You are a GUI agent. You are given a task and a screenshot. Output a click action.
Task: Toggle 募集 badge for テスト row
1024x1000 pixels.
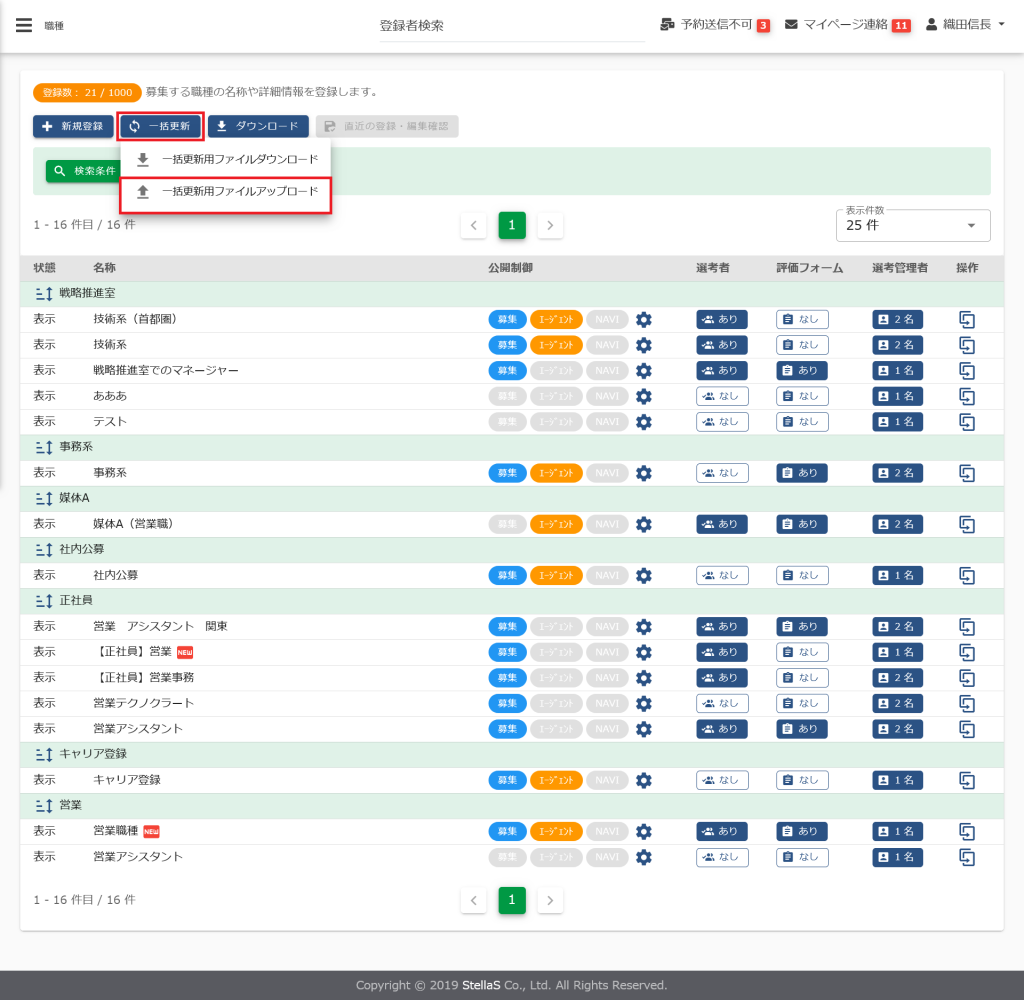(x=507, y=422)
